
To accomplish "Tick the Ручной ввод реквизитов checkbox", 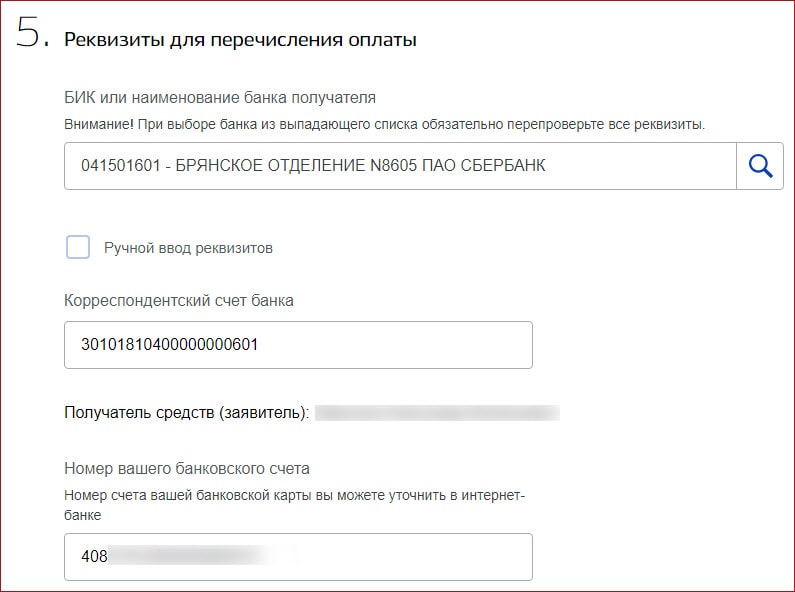I will point(78,247).
